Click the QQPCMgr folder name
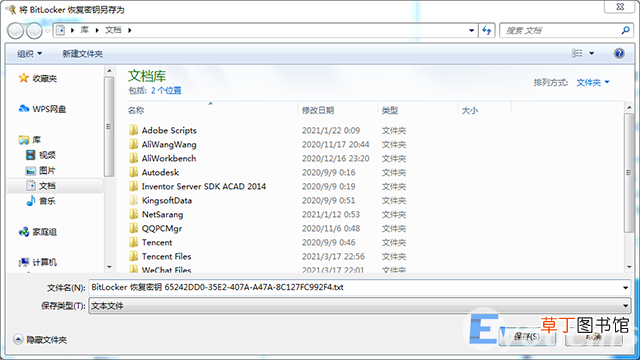The height and width of the screenshot is (360, 640). (x=162, y=229)
